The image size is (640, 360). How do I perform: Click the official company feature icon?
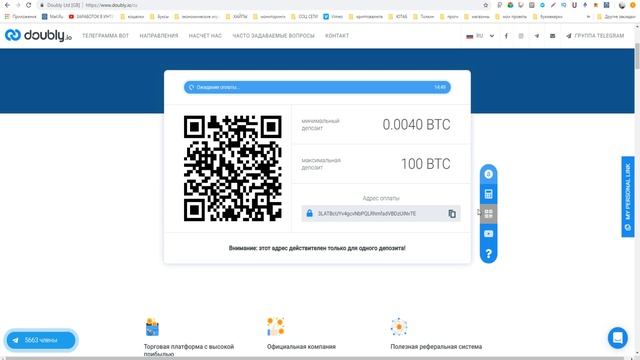tap(276, 327)
